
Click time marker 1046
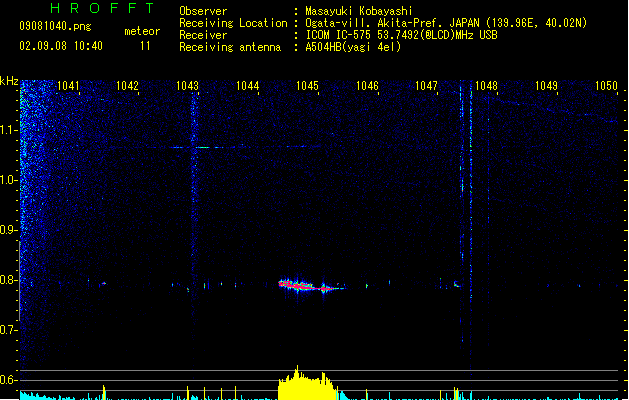tap(367, 86)
